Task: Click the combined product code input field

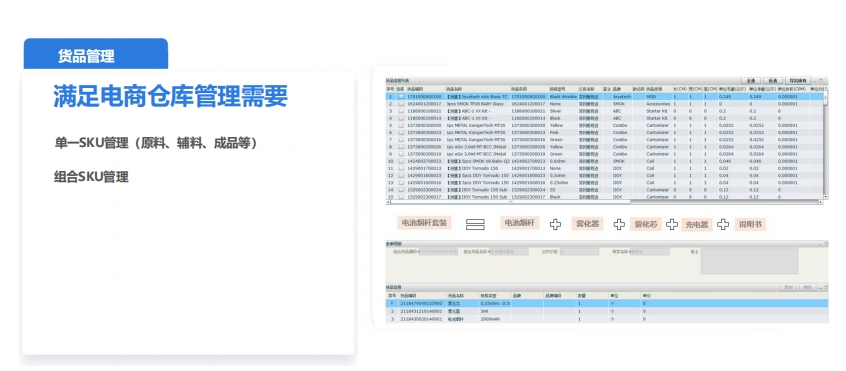Action: [x=439, y=252]
